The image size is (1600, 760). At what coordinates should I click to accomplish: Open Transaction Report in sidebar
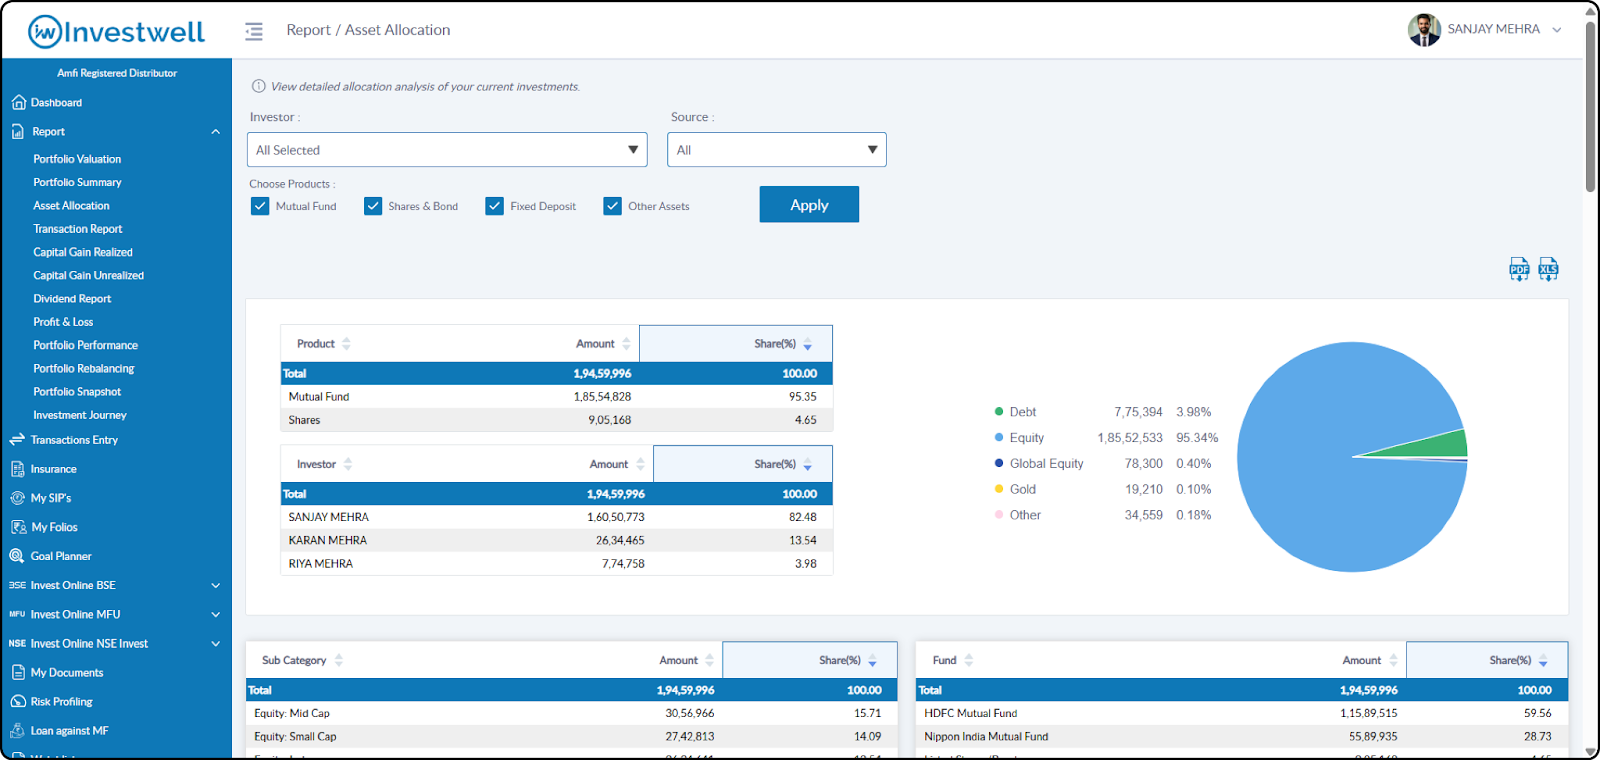point(77,229)
